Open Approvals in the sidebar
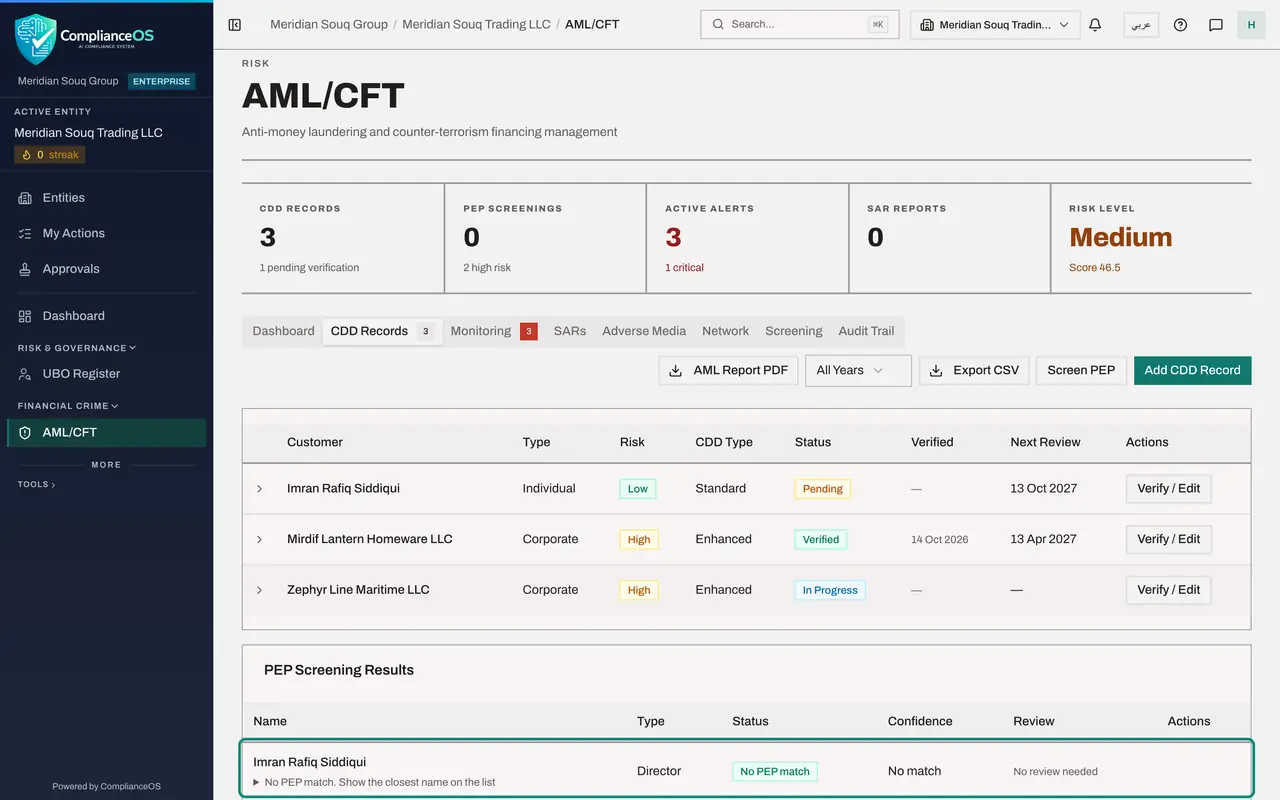Image resolution: width=1280 pixels, height=800 pixels. tap(106, 269)
